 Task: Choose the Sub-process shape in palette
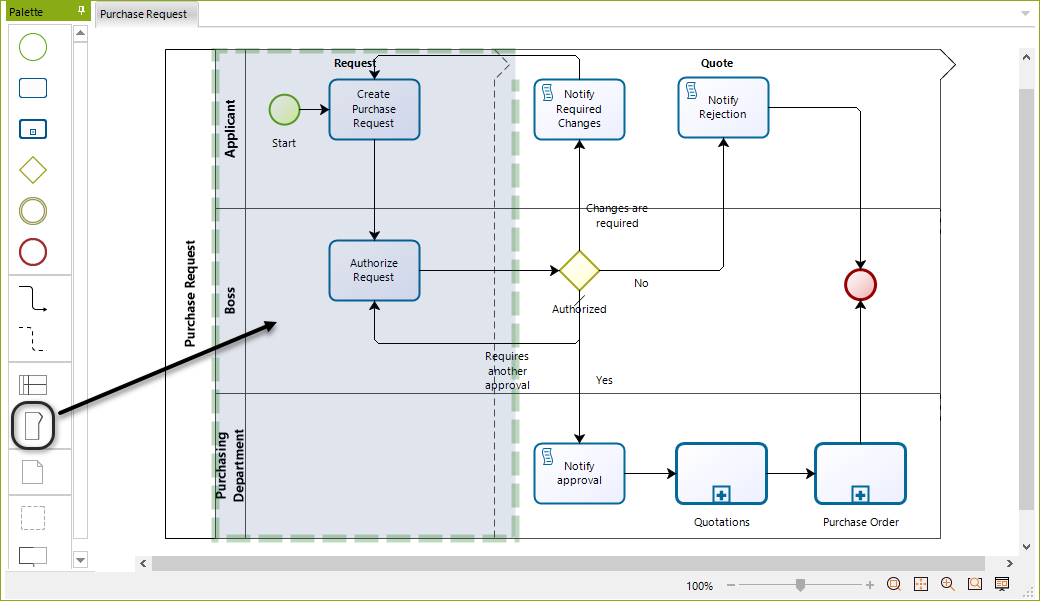(33, 129)
